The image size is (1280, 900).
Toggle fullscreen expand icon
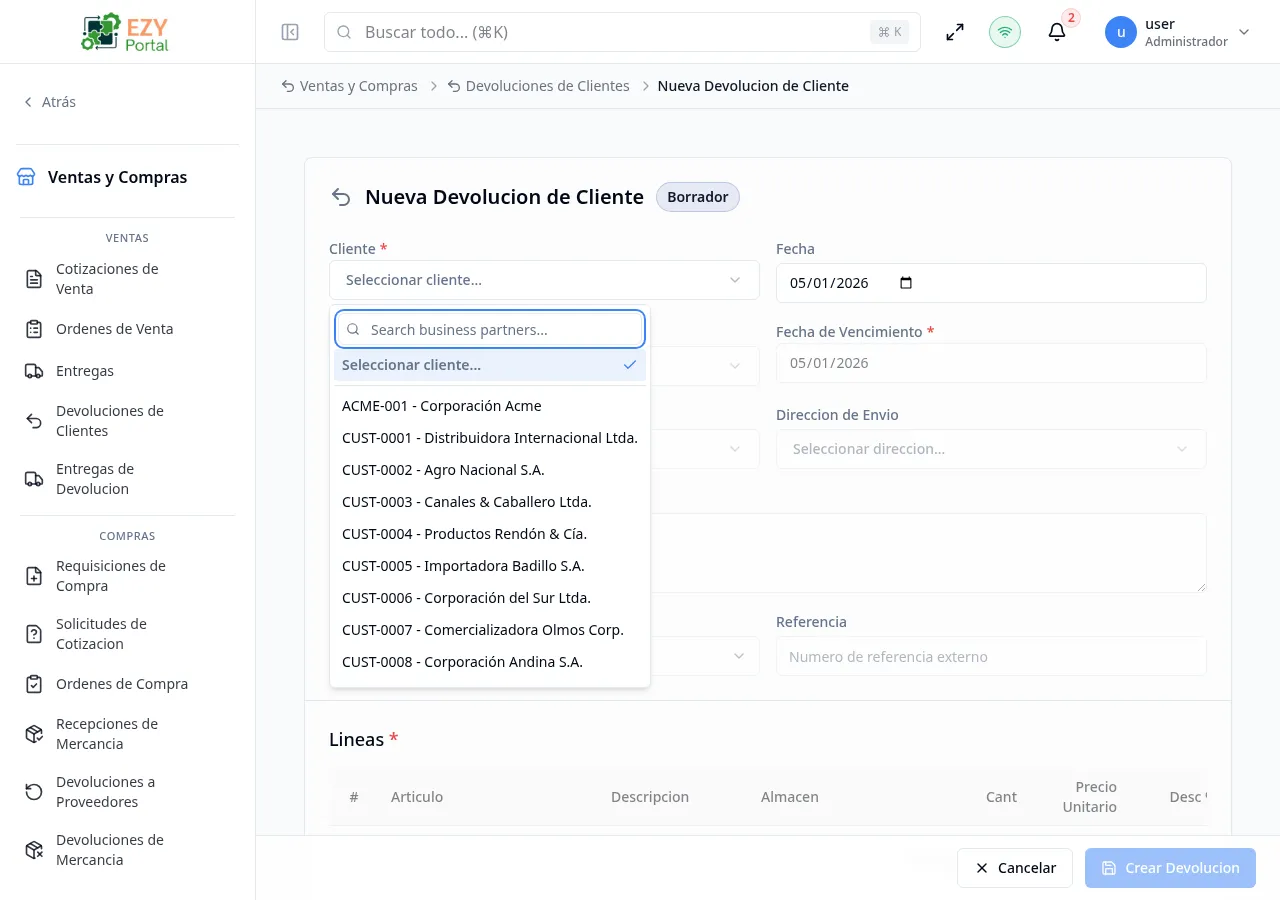click(955, 32)
